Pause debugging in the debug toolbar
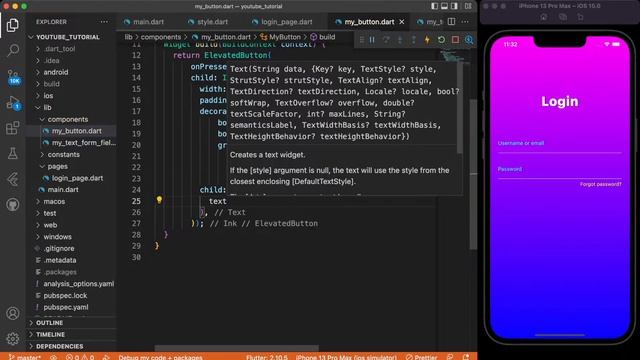 (x=372, y=40)
